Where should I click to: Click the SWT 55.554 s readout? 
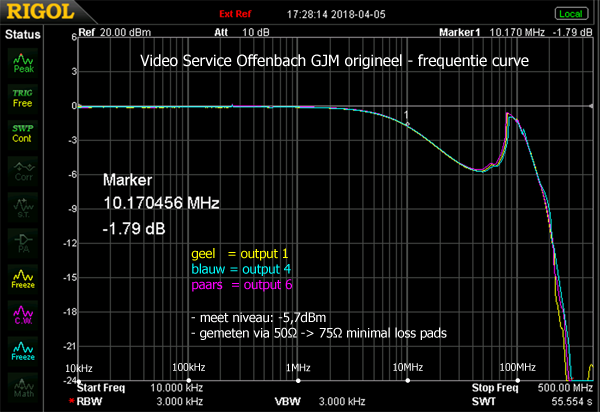point(532,401)
